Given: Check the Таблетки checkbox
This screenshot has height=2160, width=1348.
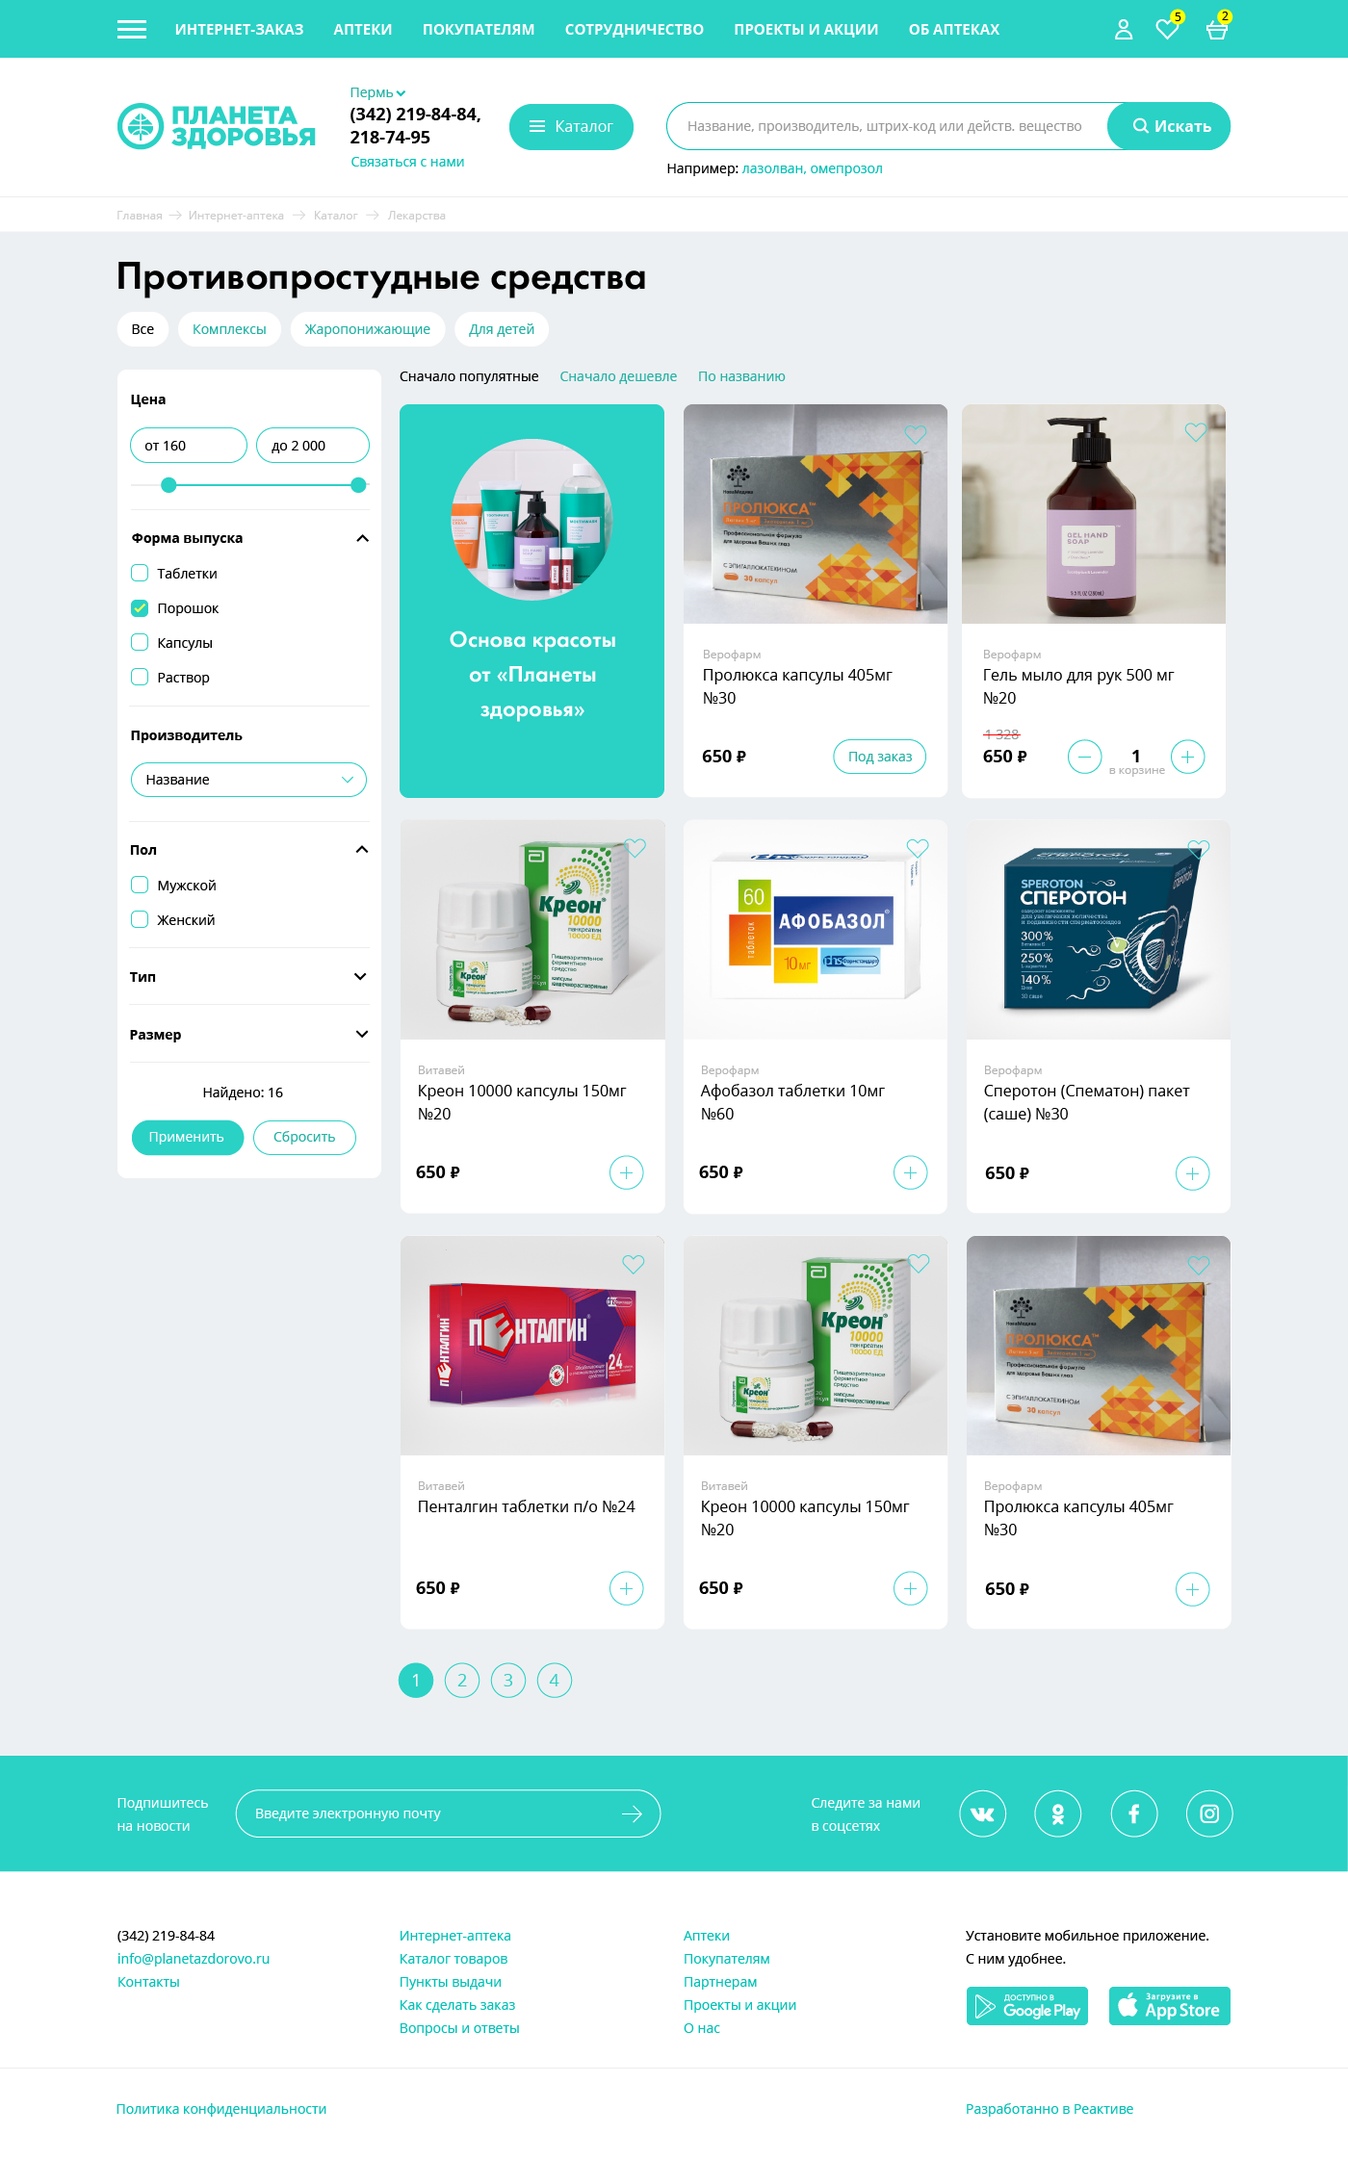Looking at the screenshot, I should coord(140,573).
